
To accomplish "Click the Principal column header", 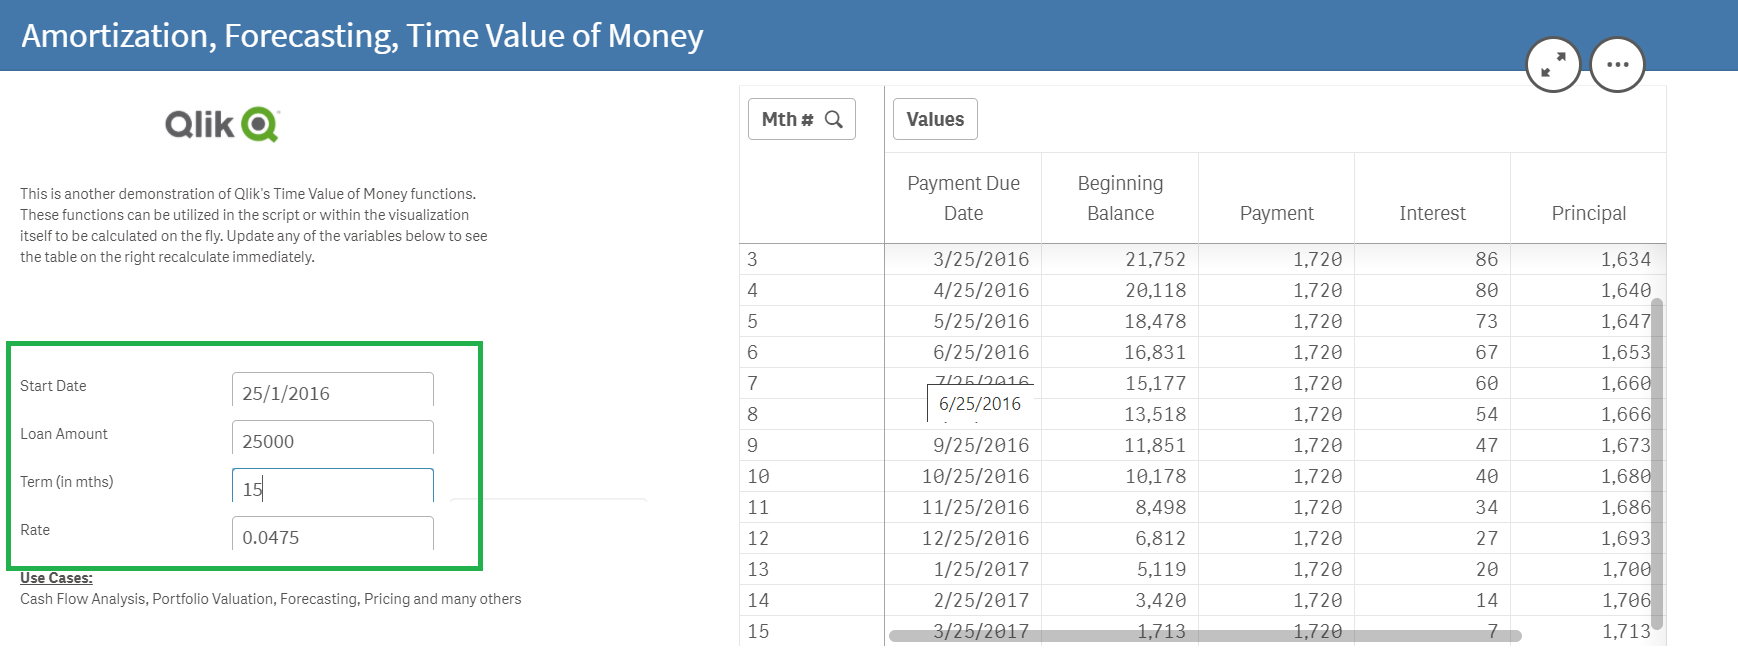I will pos(1588,213).
